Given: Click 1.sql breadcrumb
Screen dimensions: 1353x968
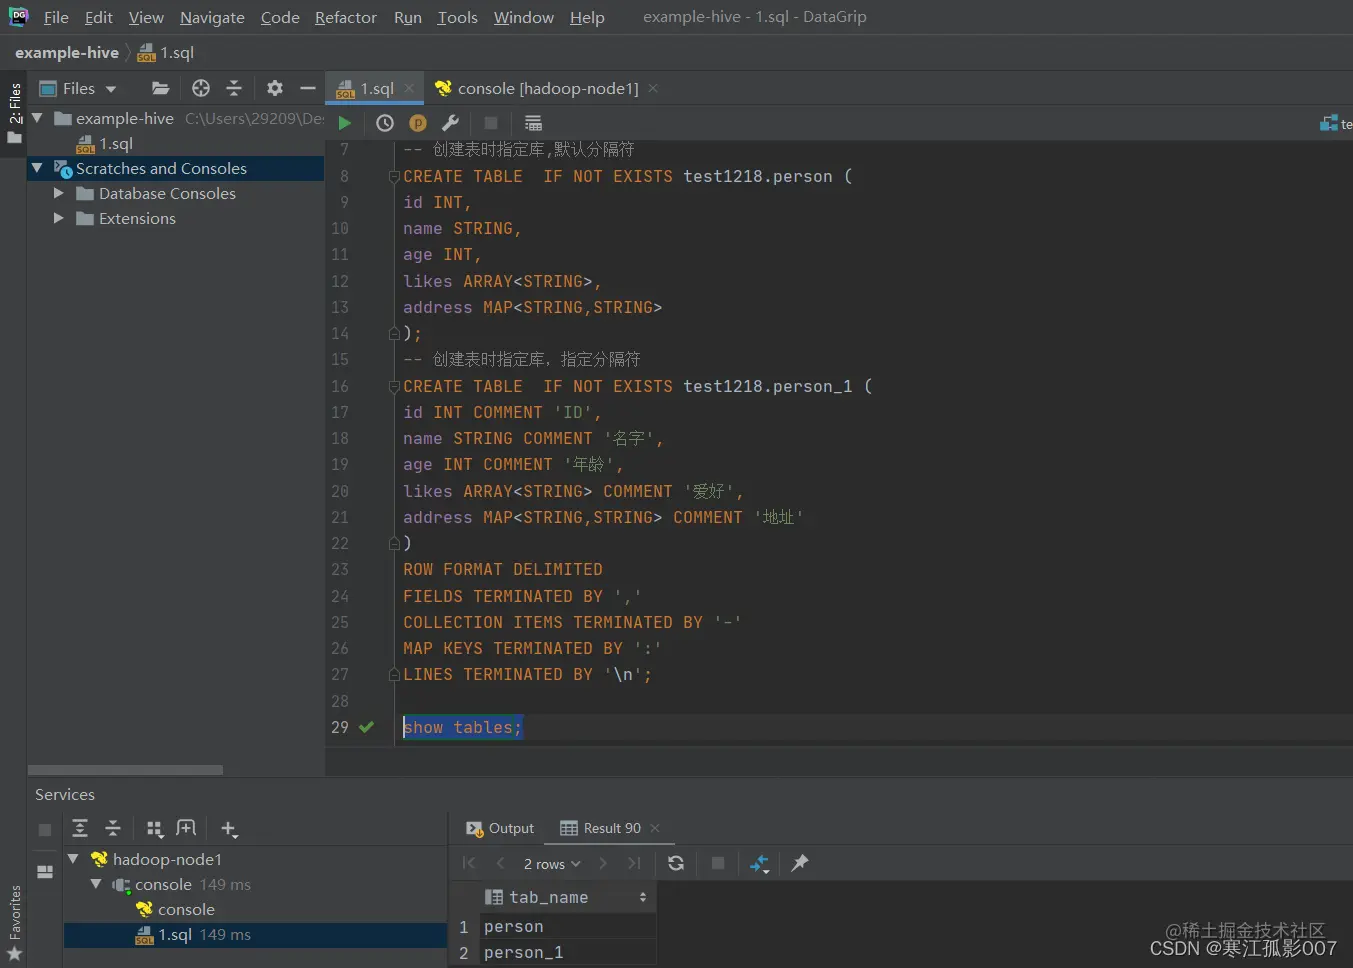Looking at the screenshot, I should (x=166, y=52).
